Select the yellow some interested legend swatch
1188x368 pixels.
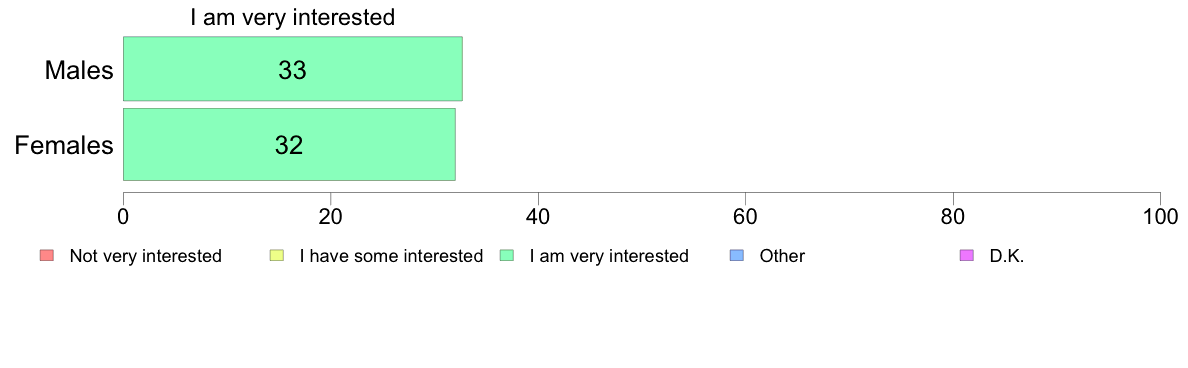[x=277, y=255]
